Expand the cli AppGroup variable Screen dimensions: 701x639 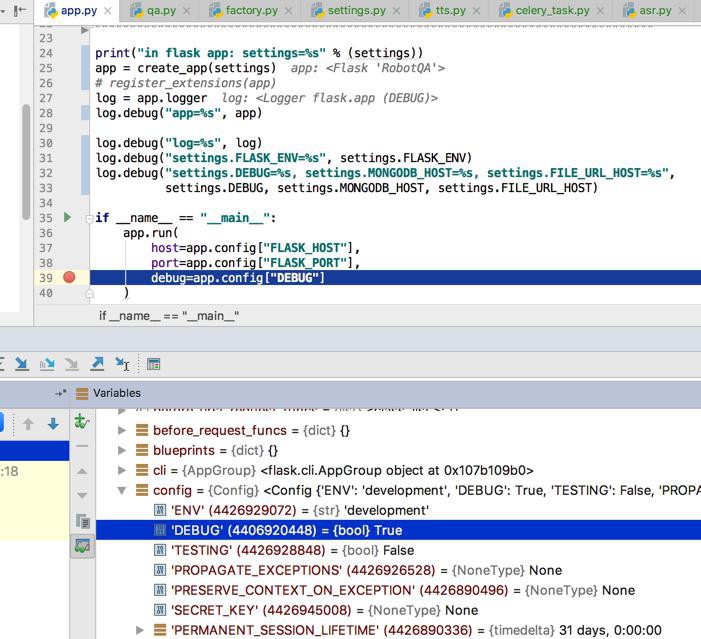click(122, 470)
